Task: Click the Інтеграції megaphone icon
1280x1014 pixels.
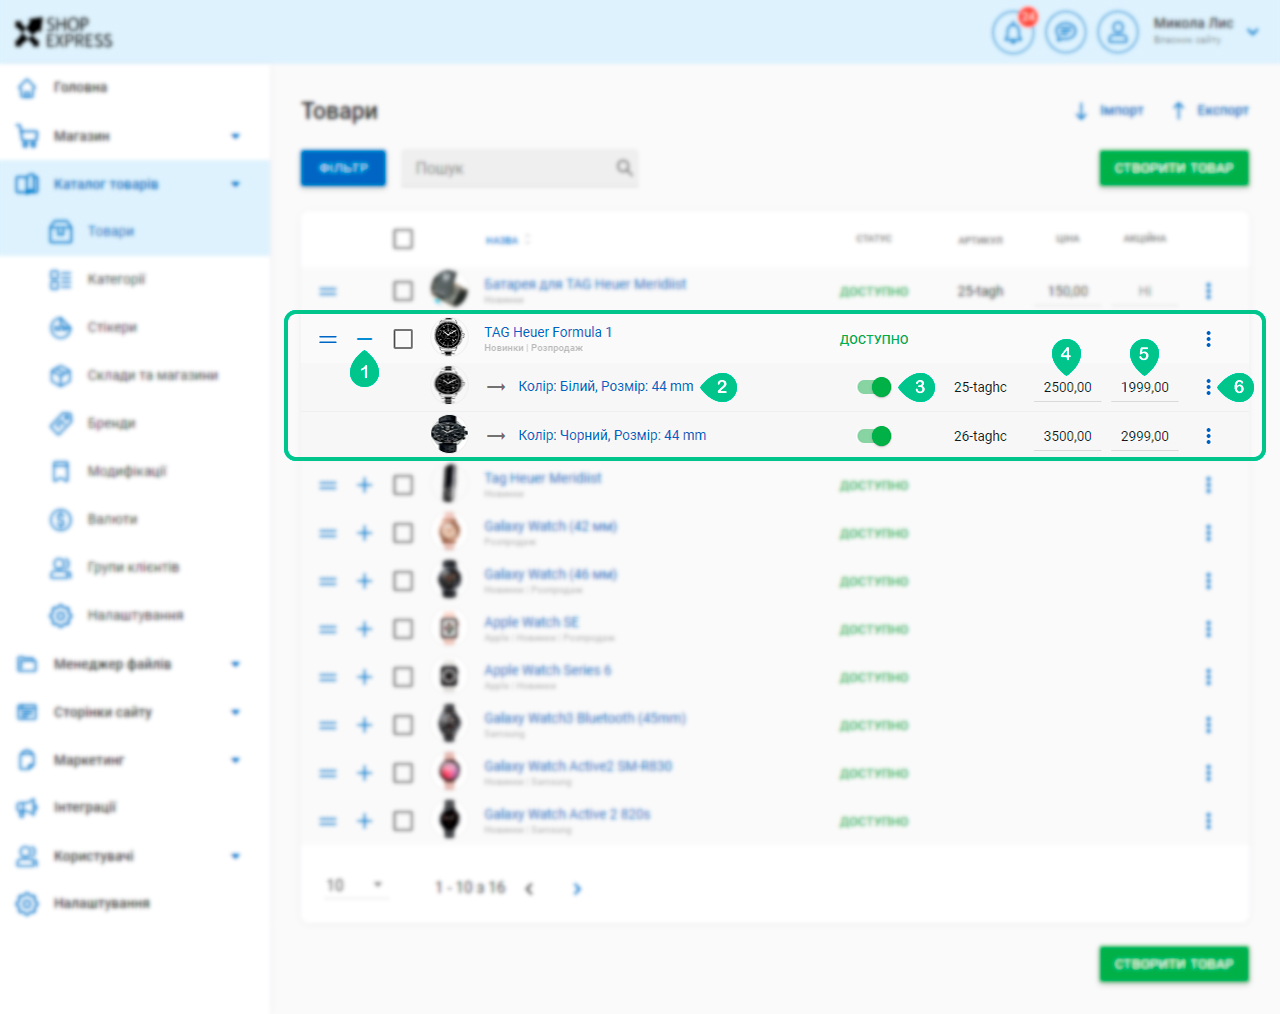Action: (27, 807)
